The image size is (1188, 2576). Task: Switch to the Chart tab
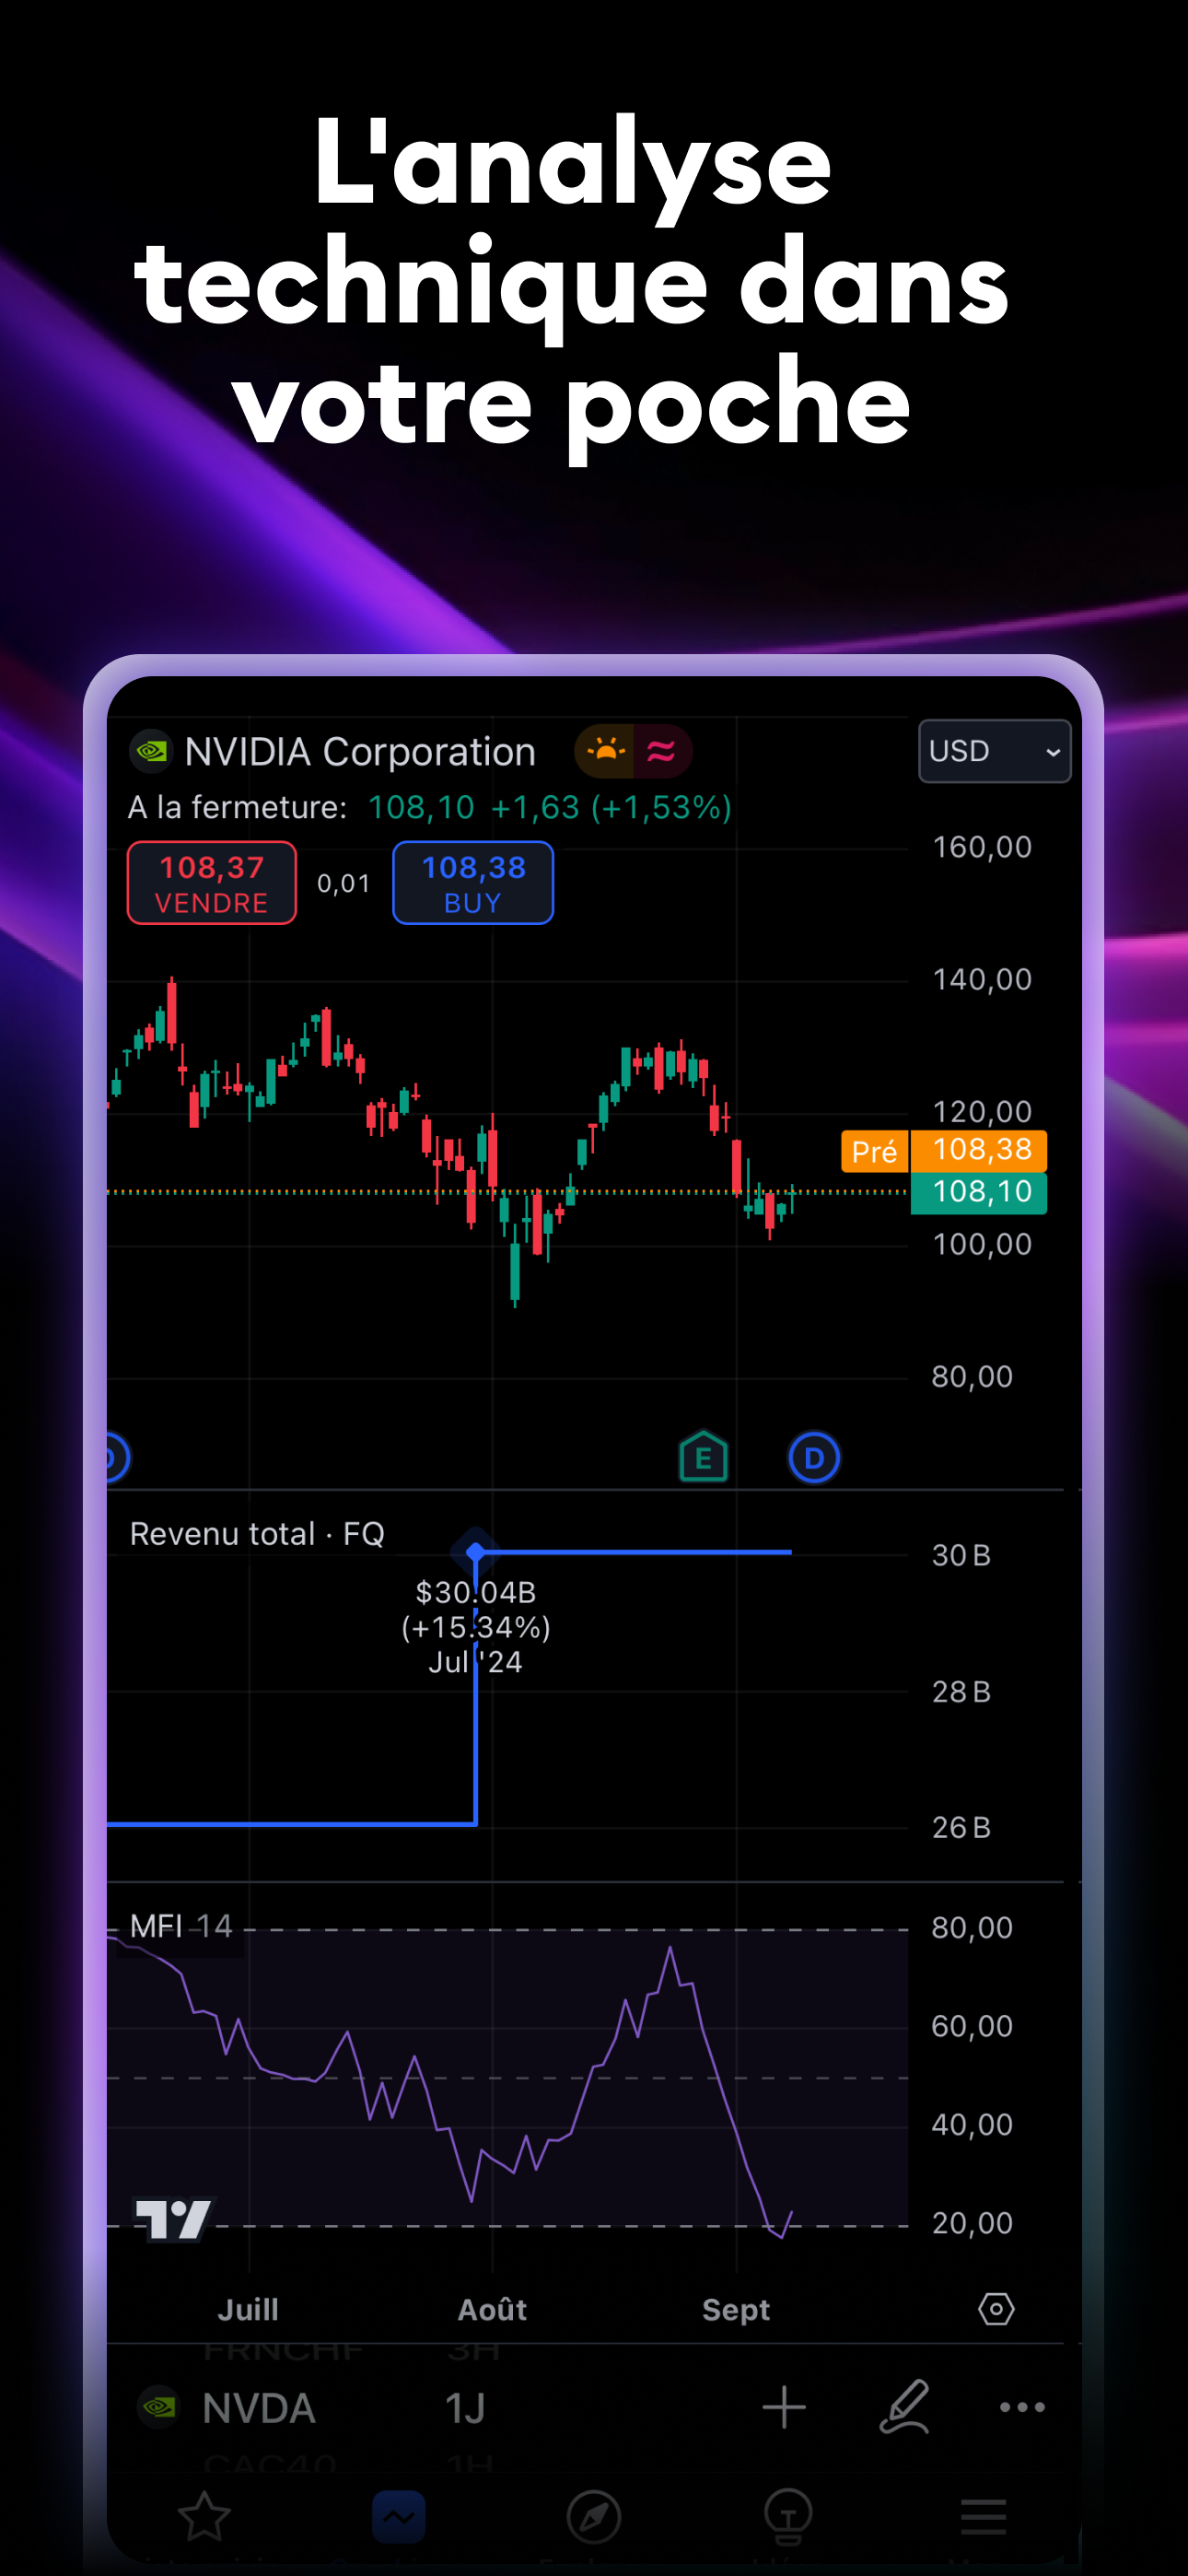(x=398, y=2516)
